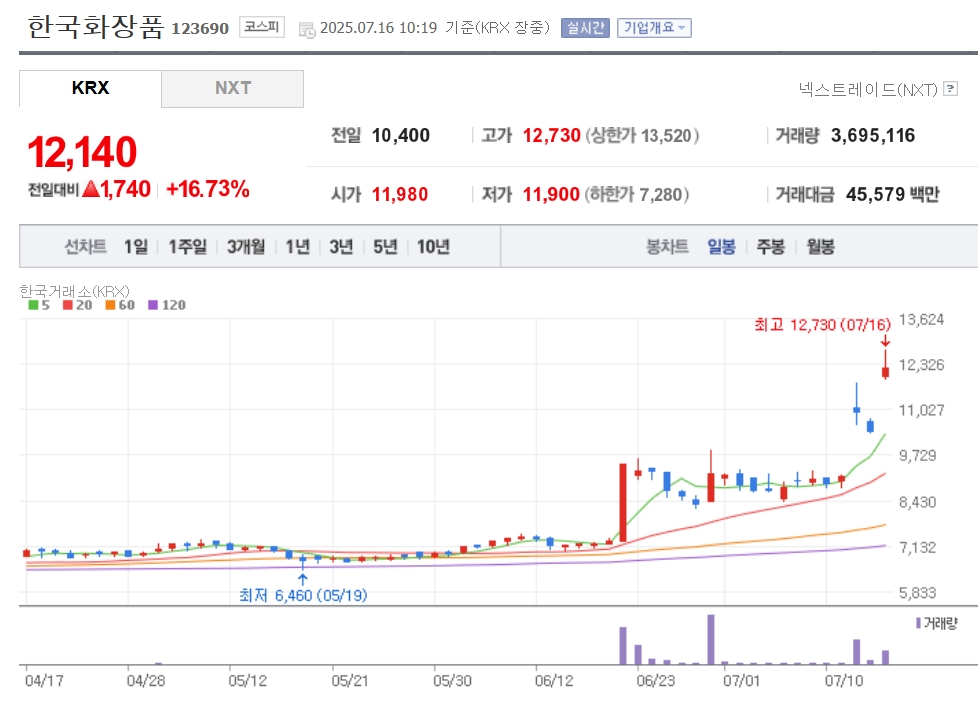Click the red up-triangle price change icon

[91, 188]
